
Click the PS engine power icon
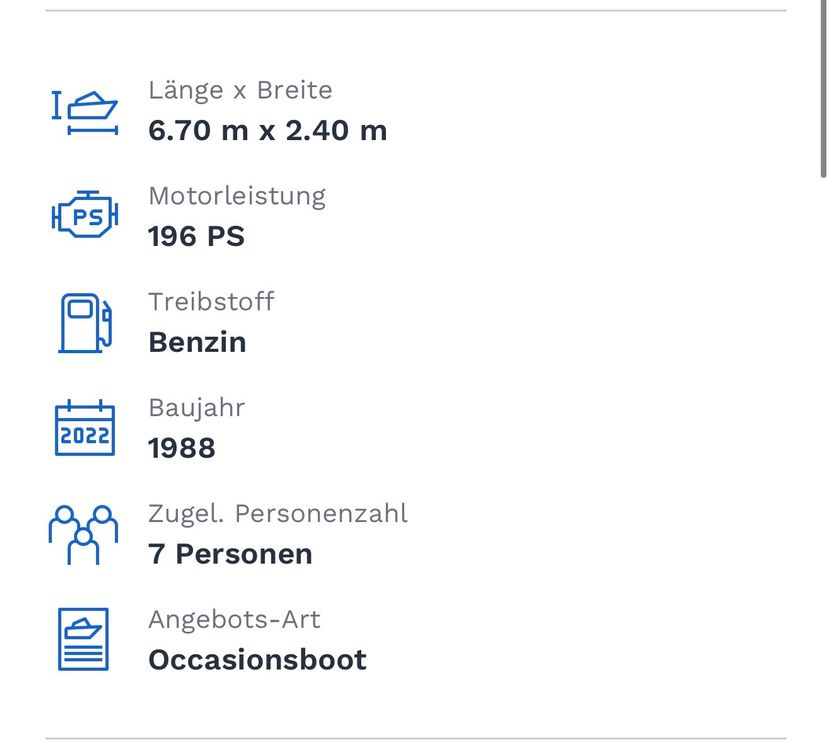pyautogui.click(x=85, y=214)
